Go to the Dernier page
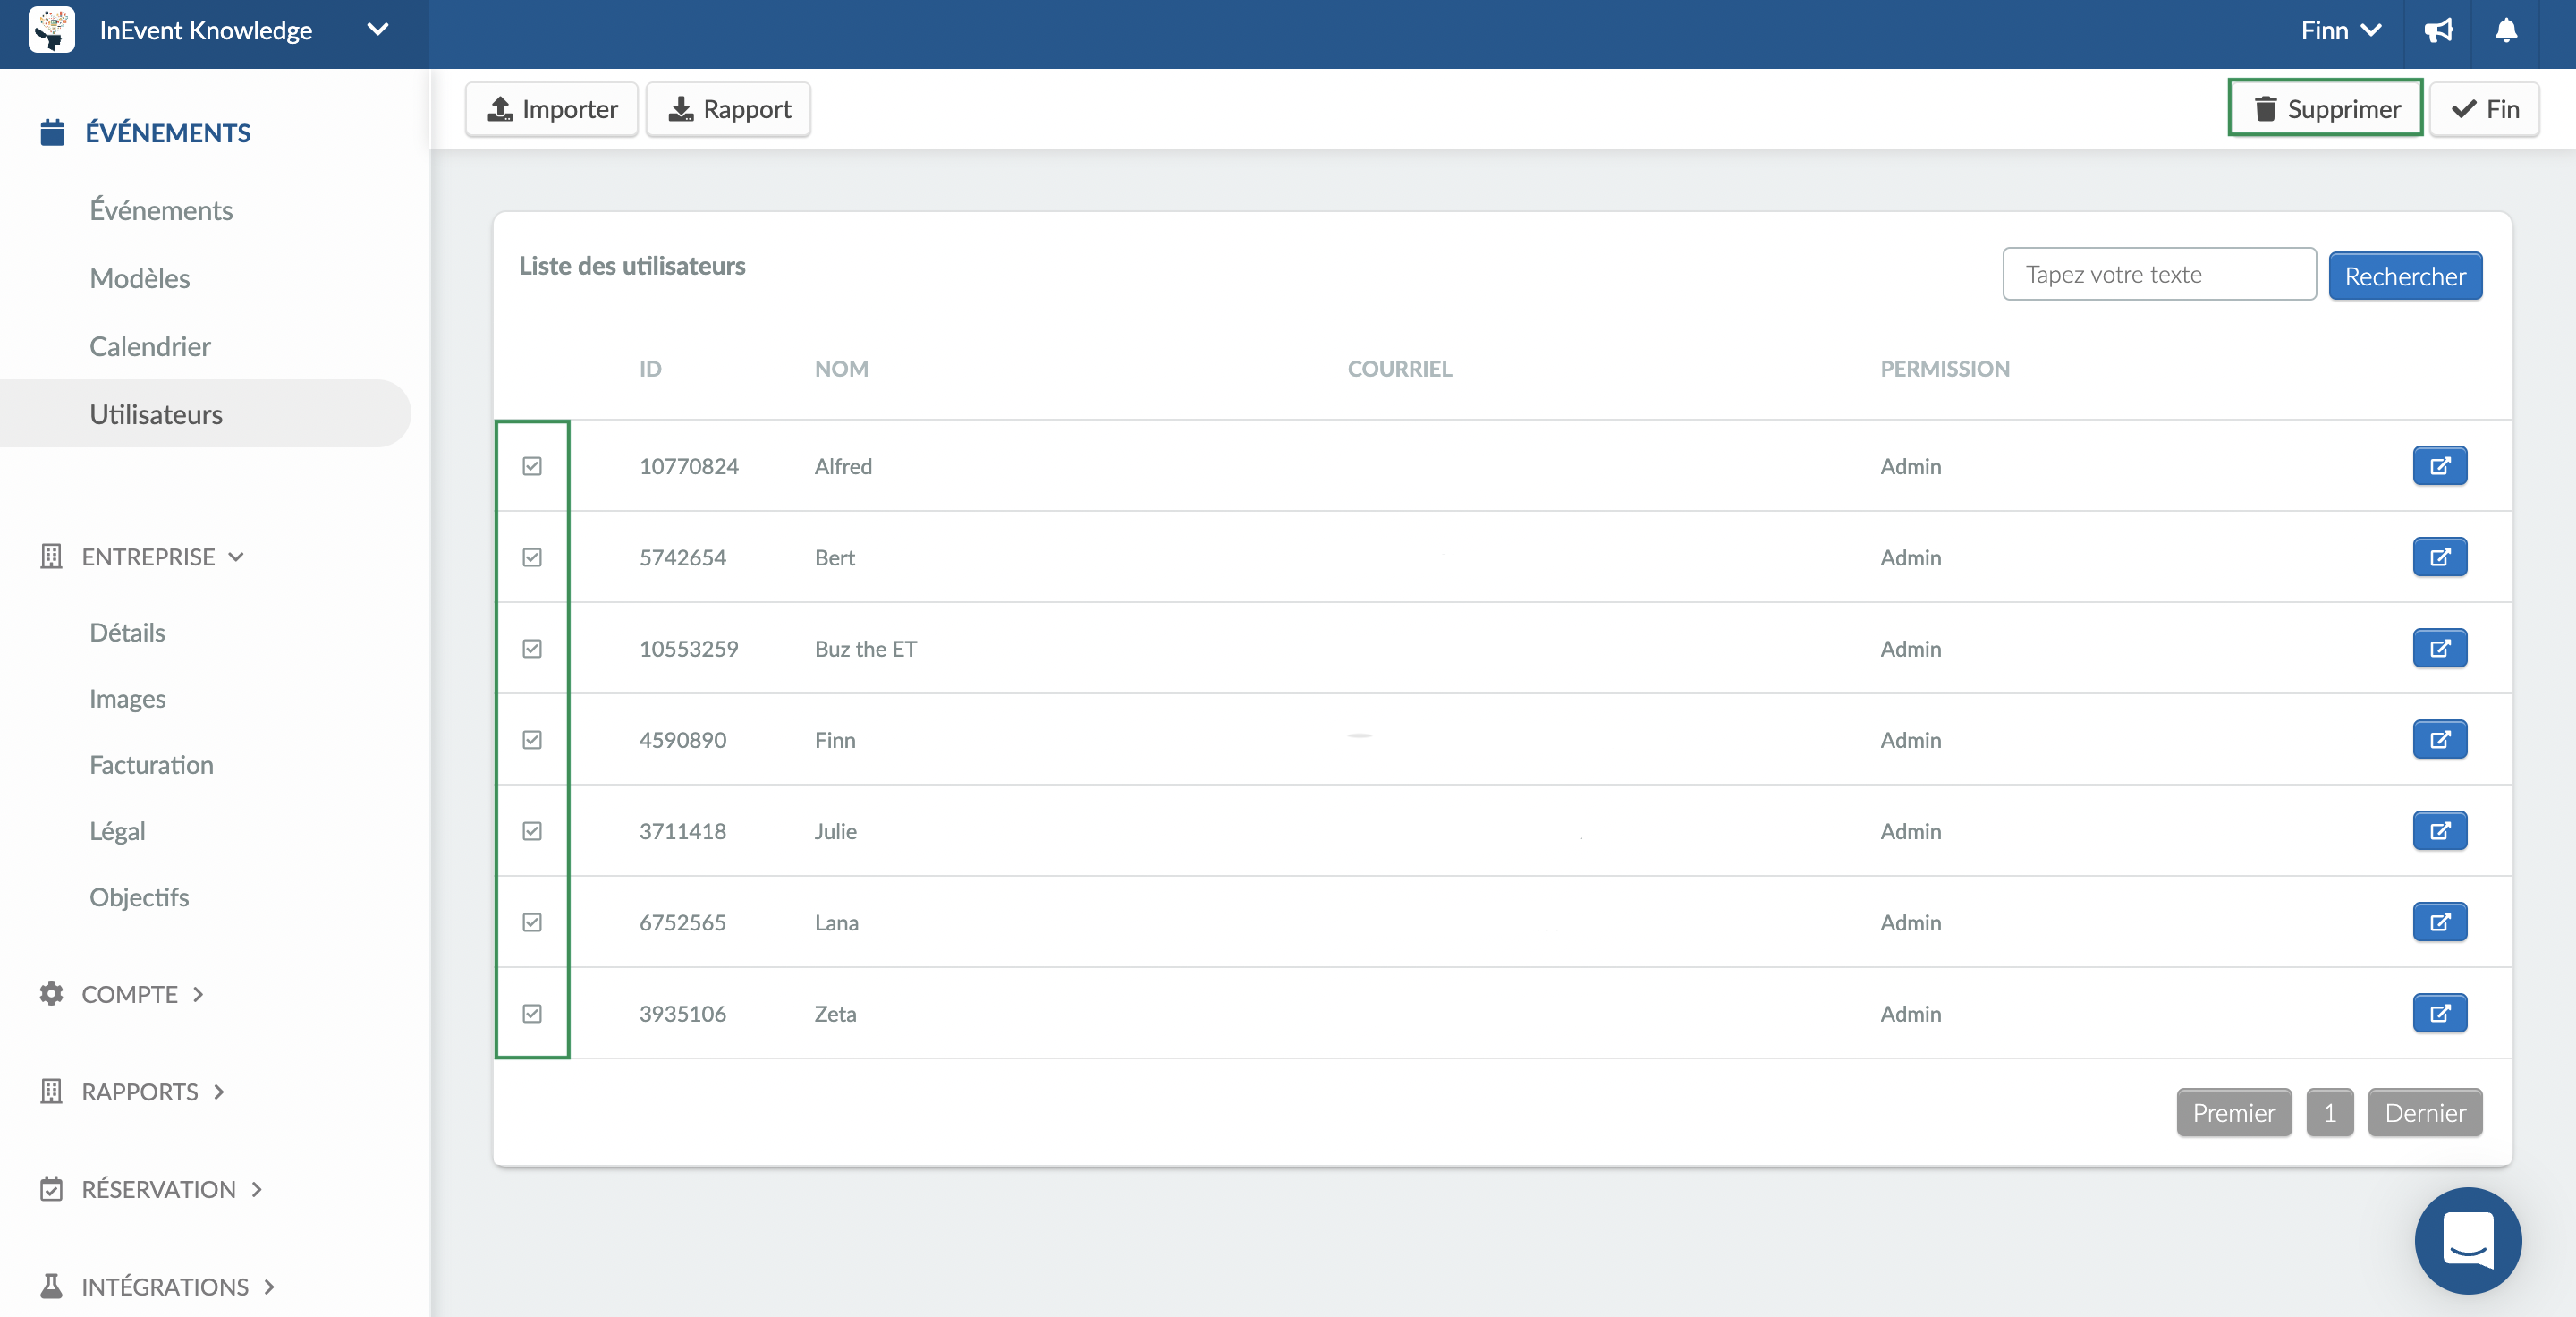Image resolution: width=2576 pixels, height=1317 pixels. click(2425, 1112)
